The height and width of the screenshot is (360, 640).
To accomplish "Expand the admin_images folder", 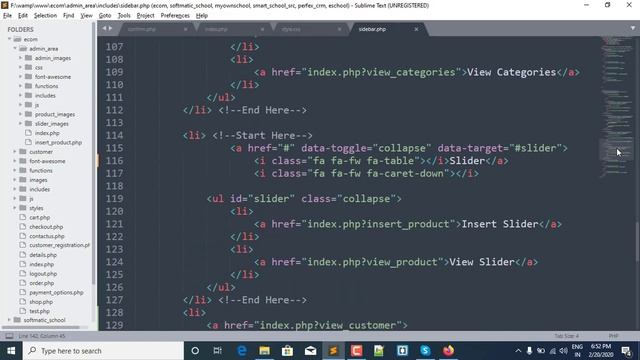I will (20, 58).
